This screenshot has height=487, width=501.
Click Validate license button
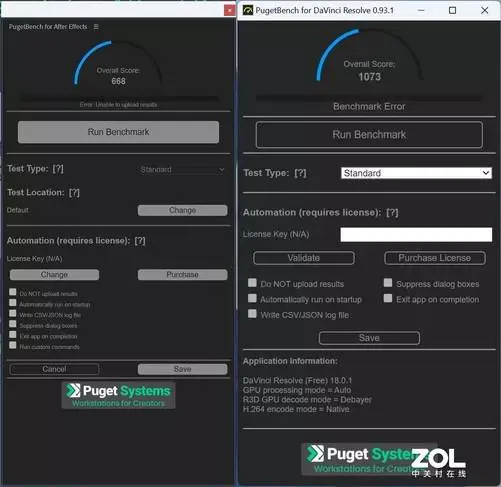(304, 258)
